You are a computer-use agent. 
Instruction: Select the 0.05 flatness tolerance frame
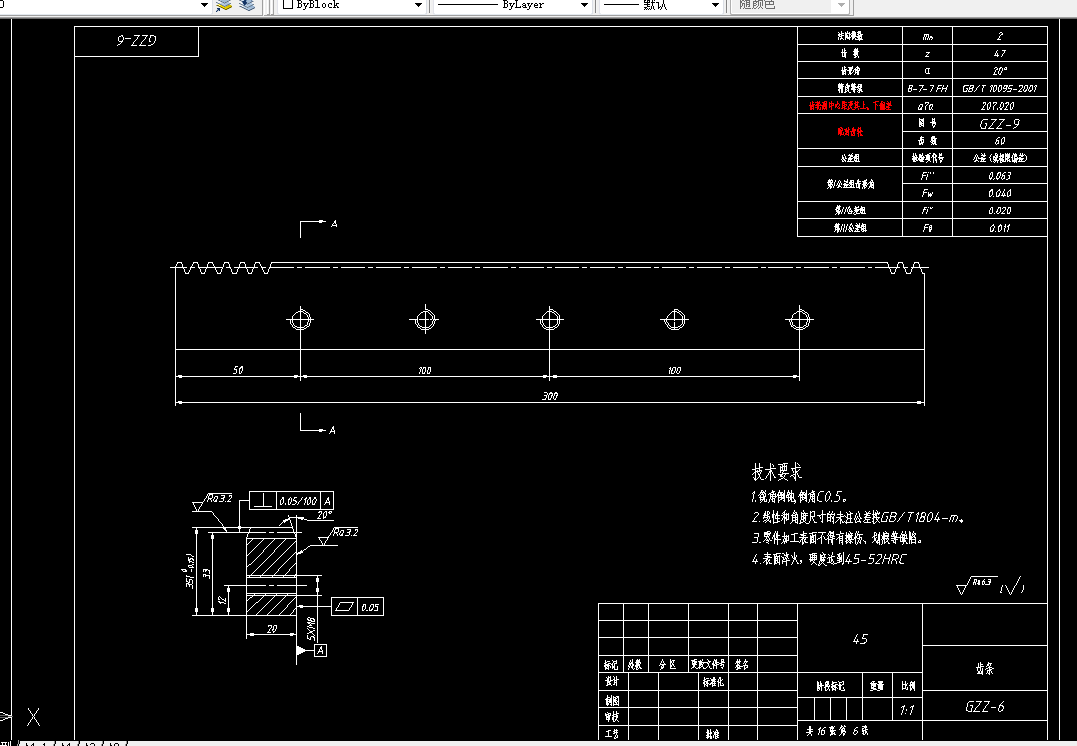357,607
